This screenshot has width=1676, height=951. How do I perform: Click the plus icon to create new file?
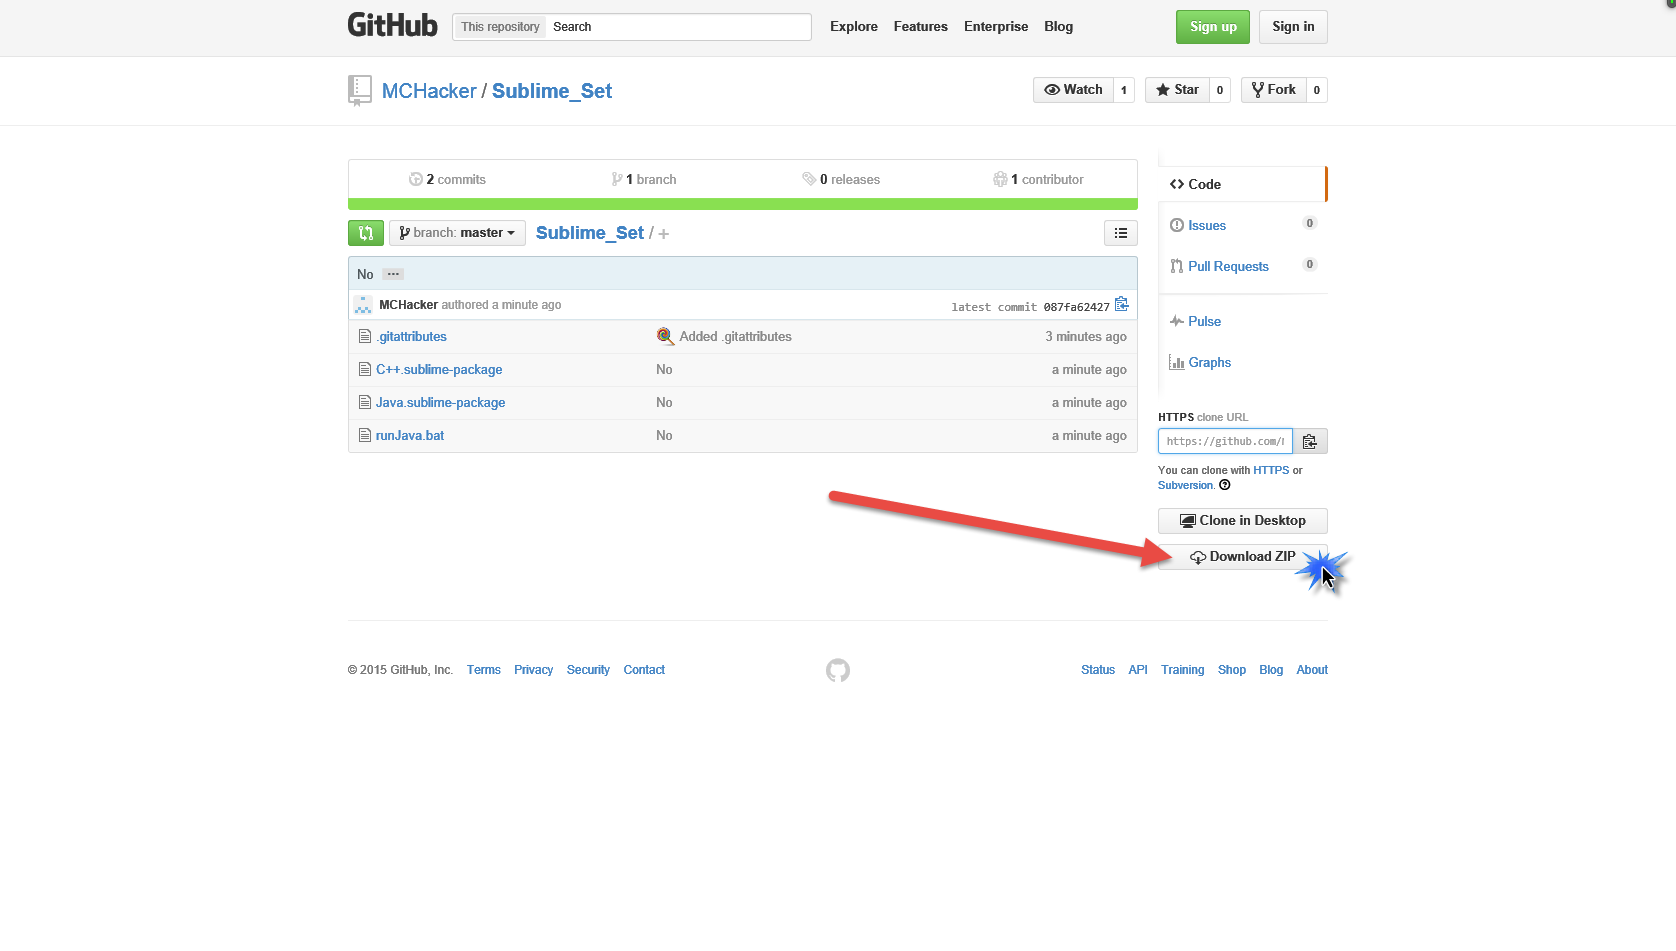(663, 234)
